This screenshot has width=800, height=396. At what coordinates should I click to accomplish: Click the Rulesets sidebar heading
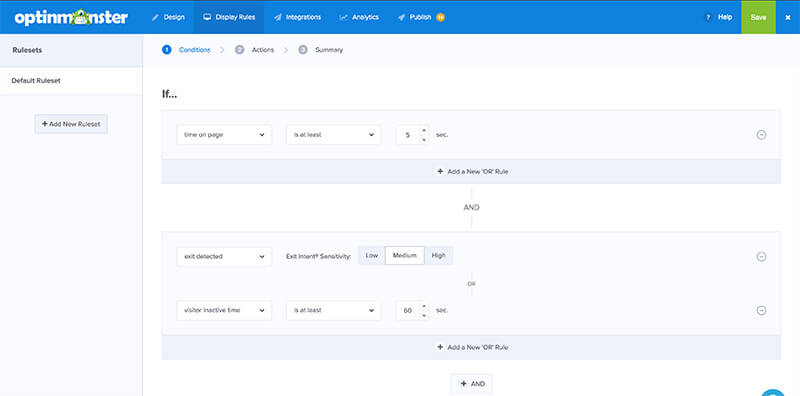point(27,50)
